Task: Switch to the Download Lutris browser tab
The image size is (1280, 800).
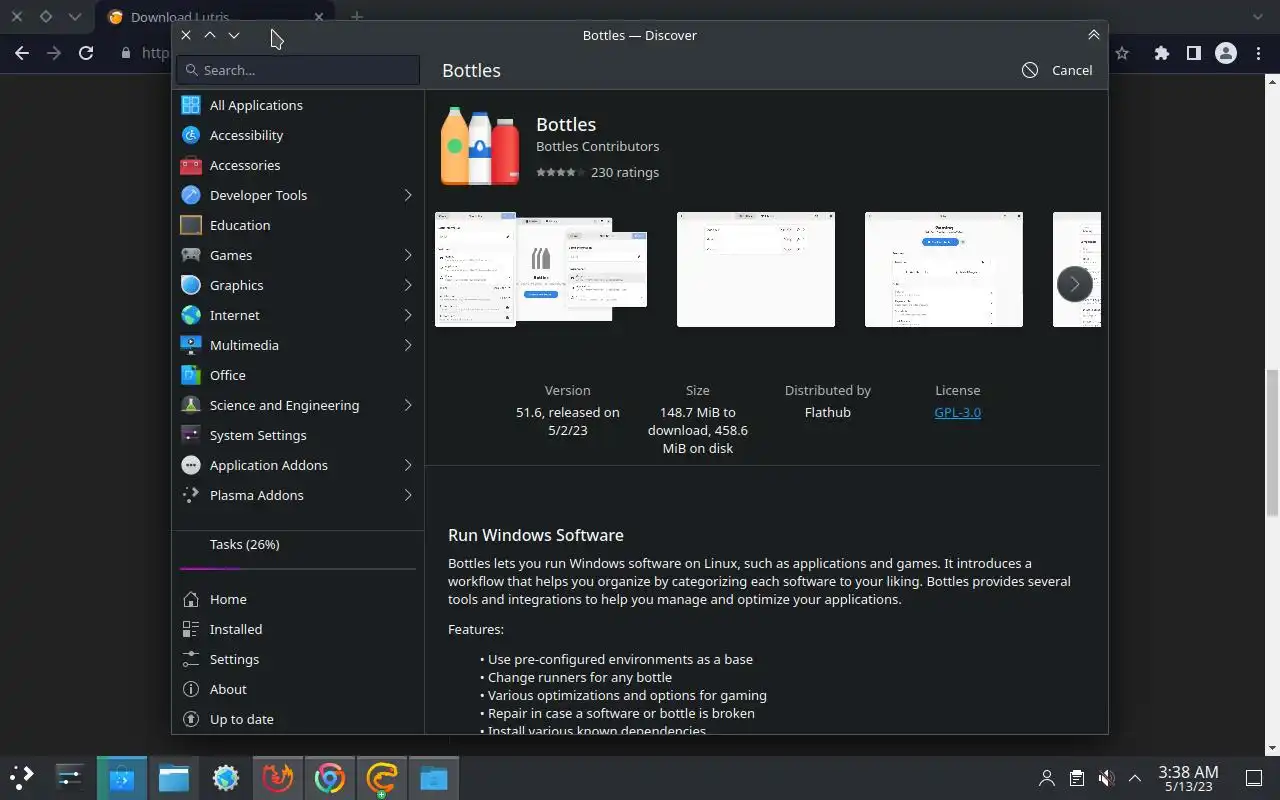Action: 217,17
